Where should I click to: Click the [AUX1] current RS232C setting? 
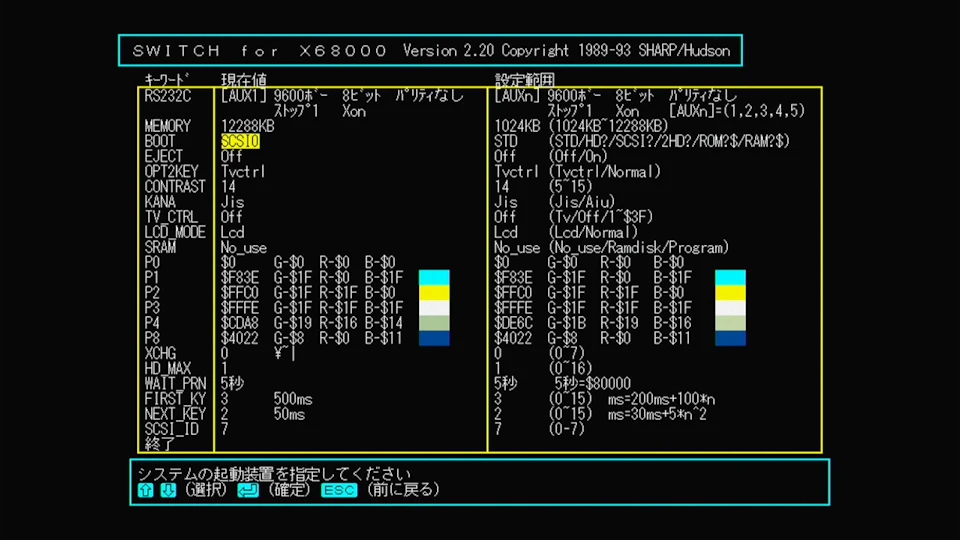pos(244,96)
